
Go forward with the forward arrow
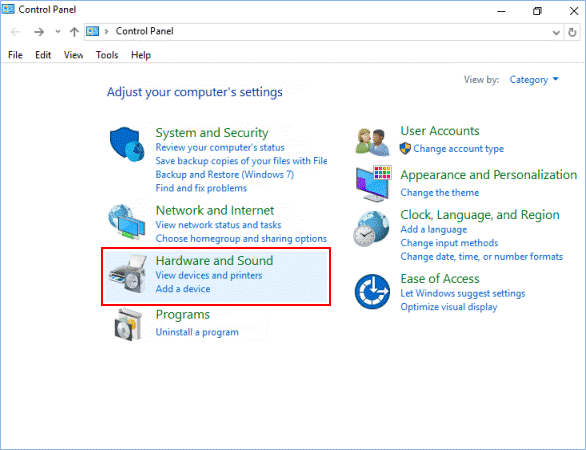[x=39, y=32]
